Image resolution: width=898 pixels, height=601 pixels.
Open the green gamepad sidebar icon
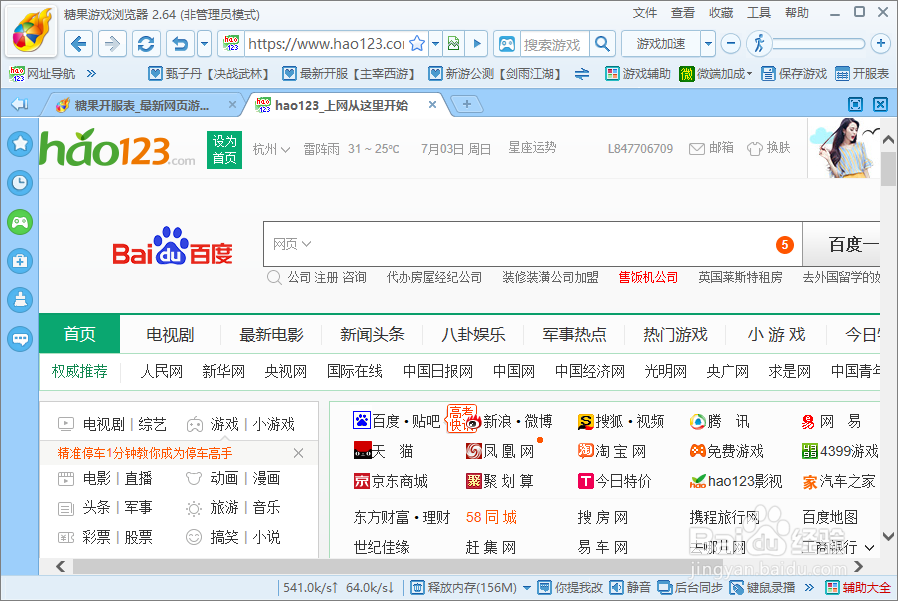pyautogui.click(x=20, y=222)
